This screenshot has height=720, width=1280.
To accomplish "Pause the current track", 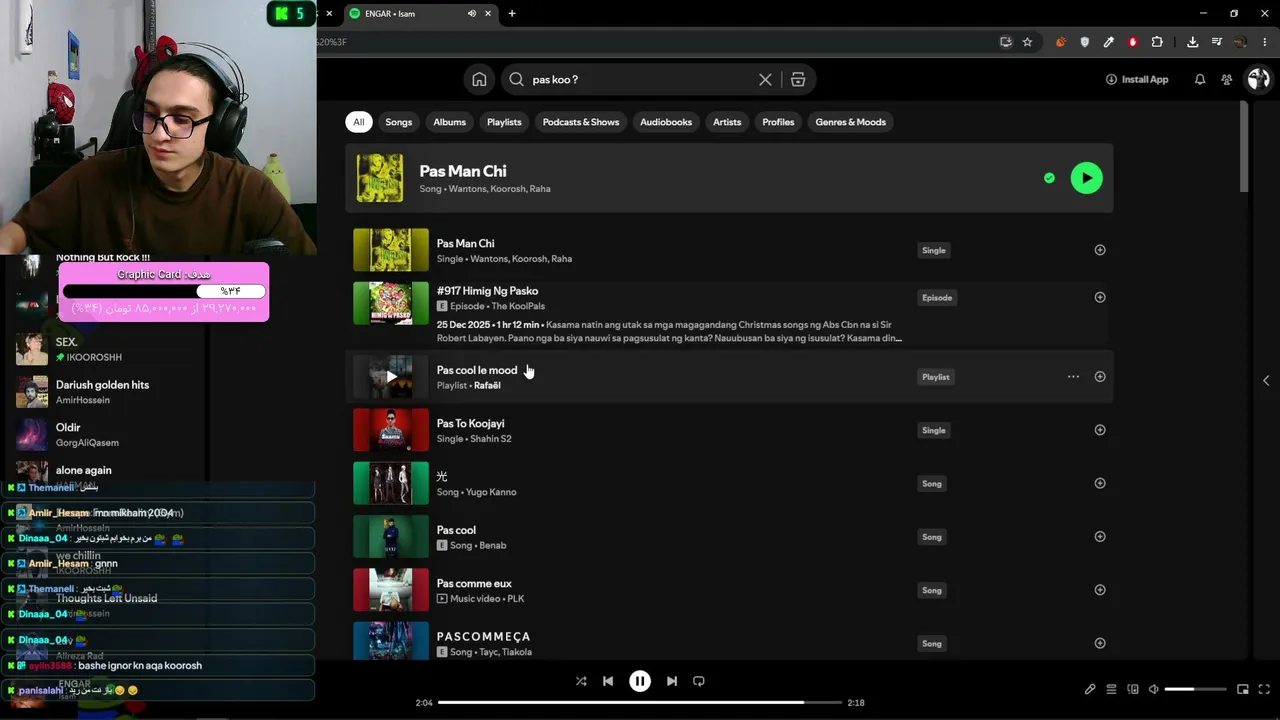I will tap(640, 681).
